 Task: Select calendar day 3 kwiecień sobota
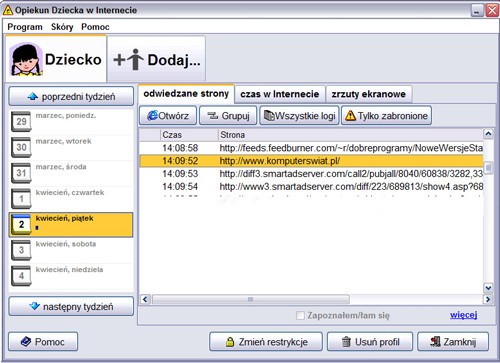71,250
